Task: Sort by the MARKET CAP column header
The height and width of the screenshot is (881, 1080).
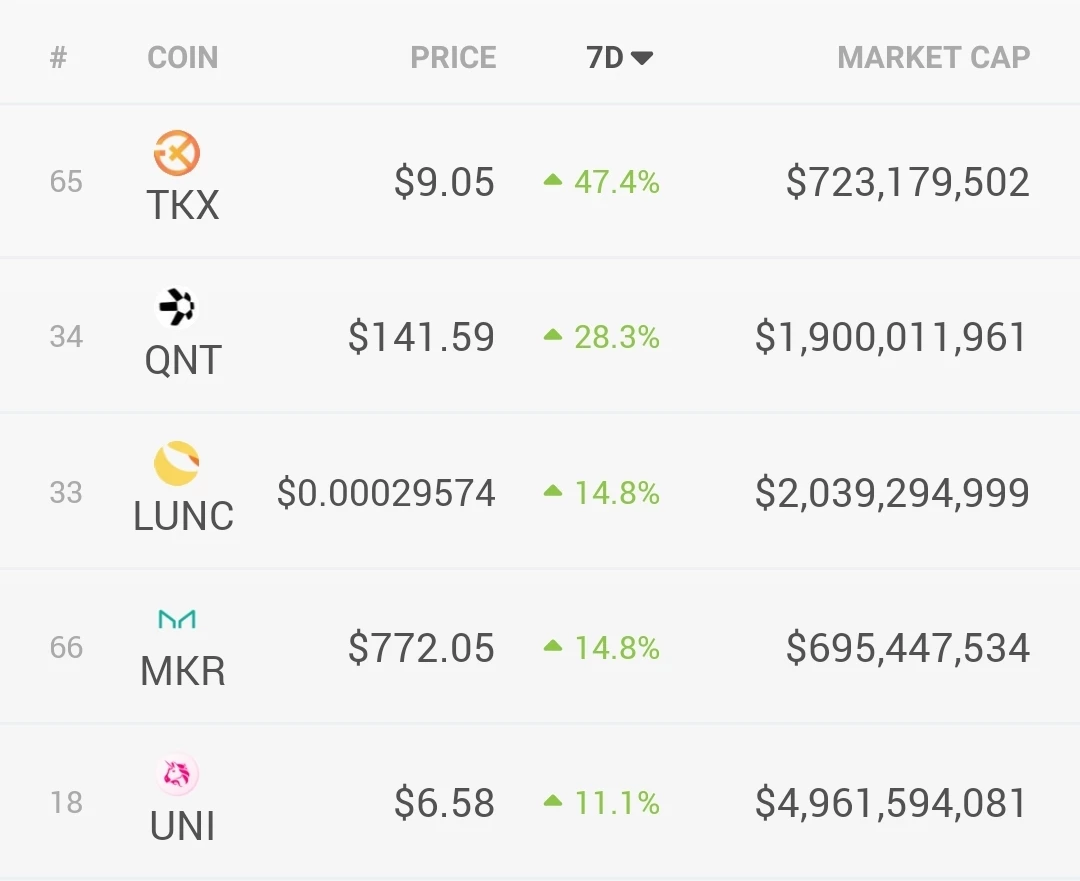Action: click(x=934, y=57)
